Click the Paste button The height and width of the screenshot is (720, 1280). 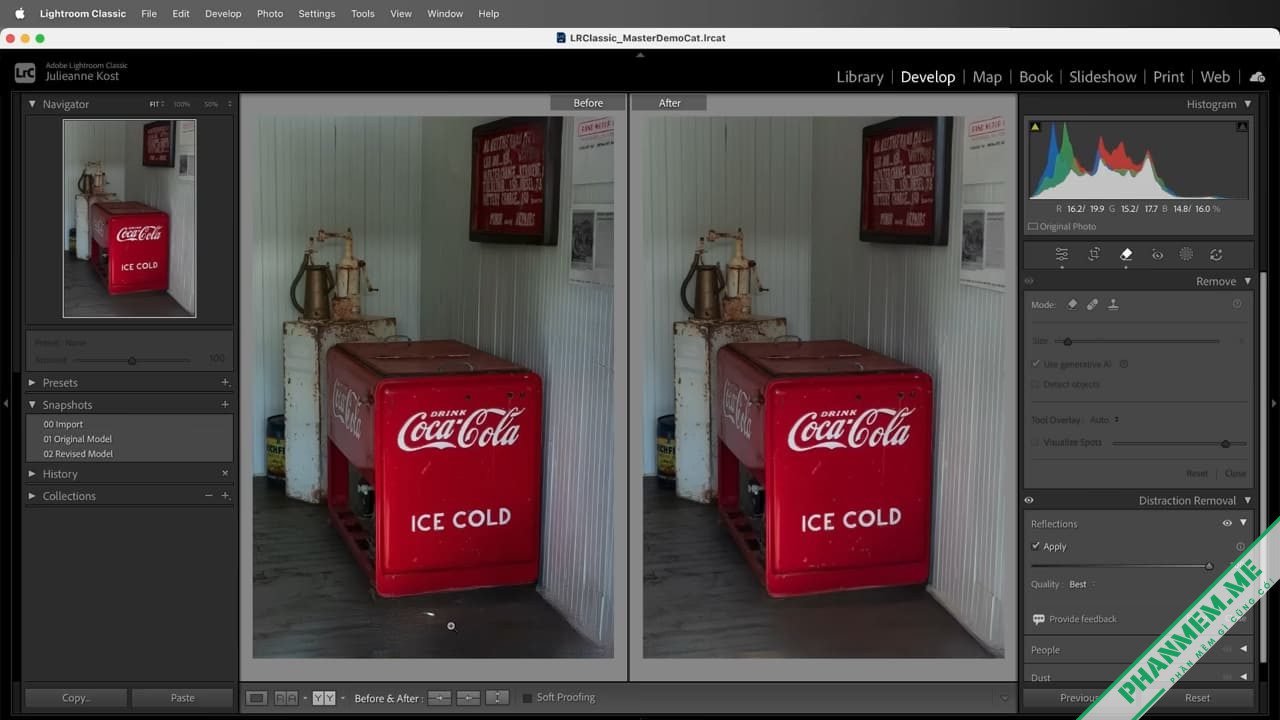[183, 698]
